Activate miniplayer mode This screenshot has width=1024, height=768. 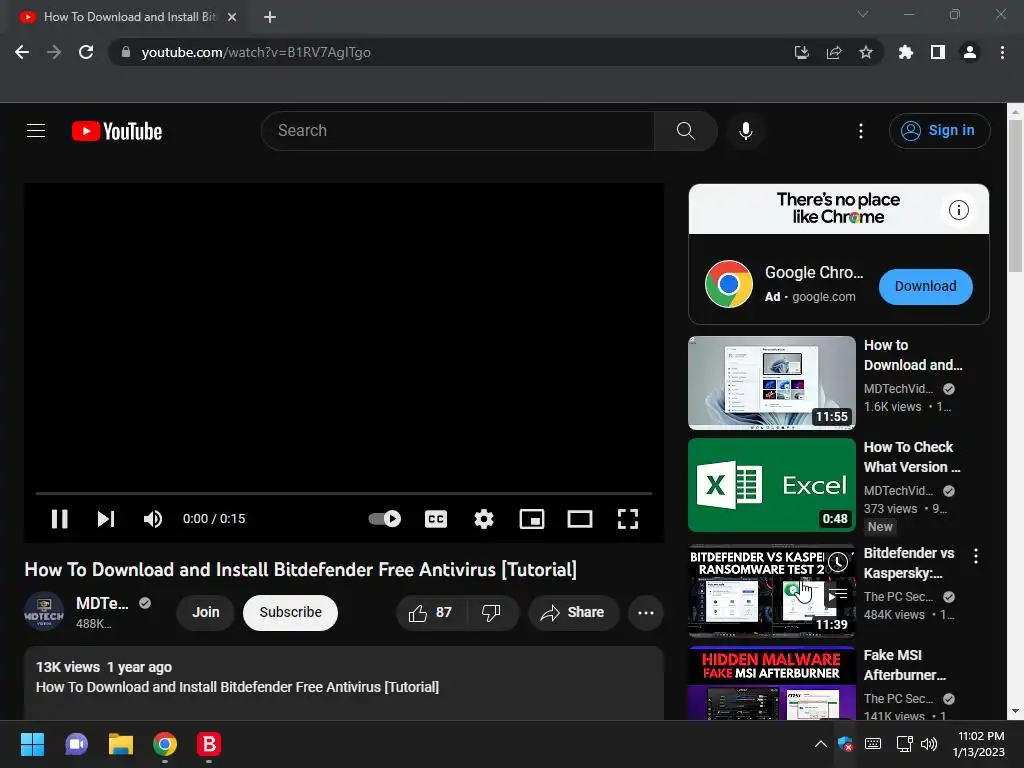[532, 519]
